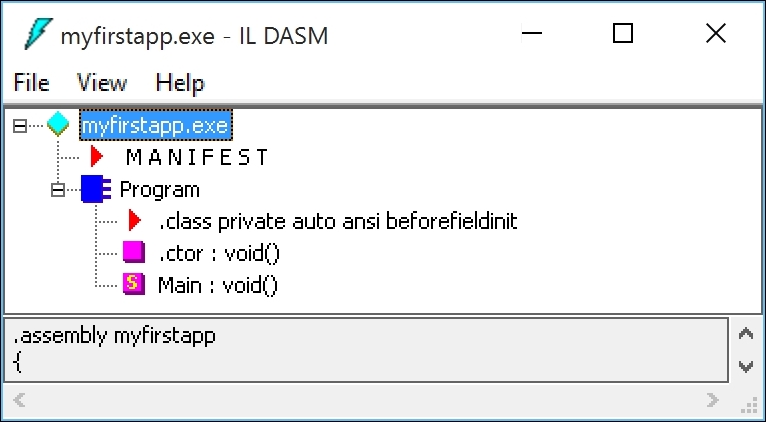Click the red arrow beside .class entry
Screen dimensions: 766x422
(135, 220)
